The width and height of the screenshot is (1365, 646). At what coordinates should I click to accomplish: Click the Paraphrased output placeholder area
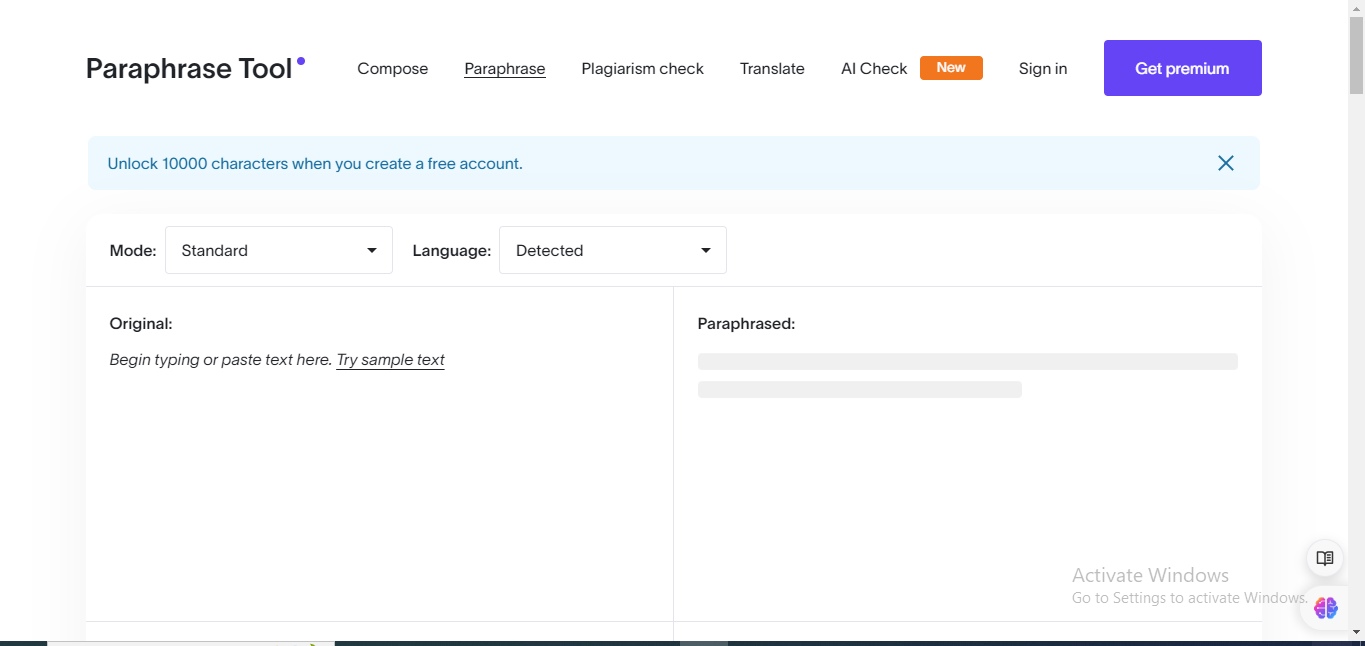coord(966,375)
